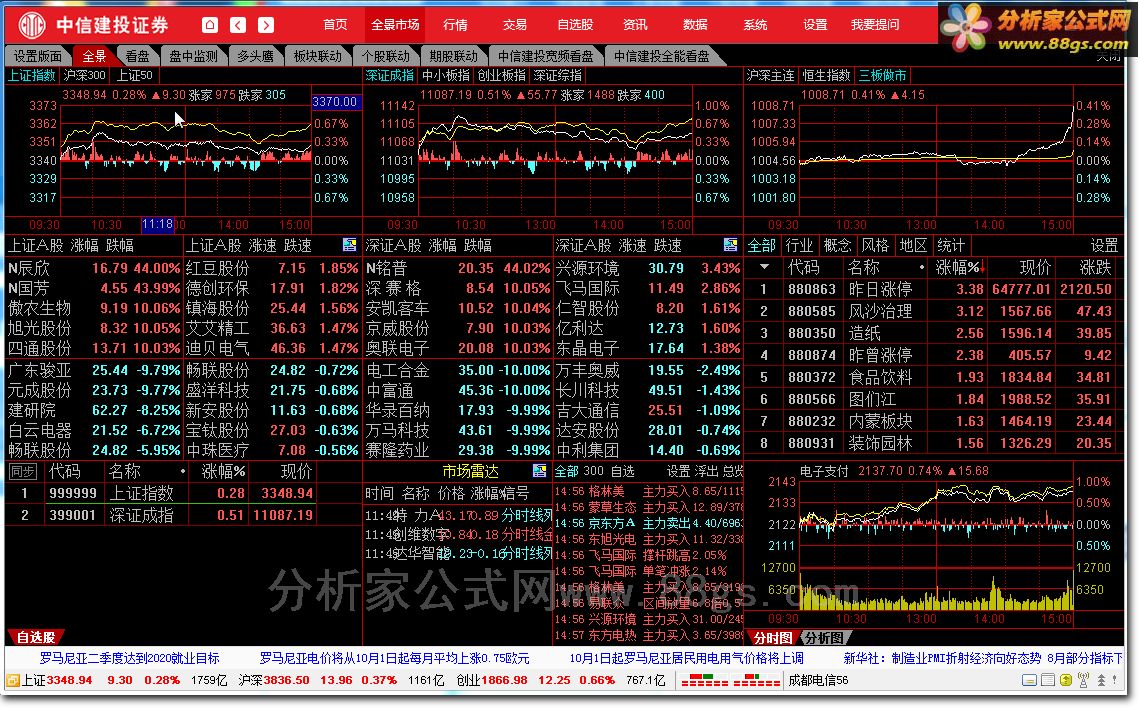This screenshot has width=1140, height=708.
Task: Click the double up-arrow icon in status bar
Action: coord(1101,680)
